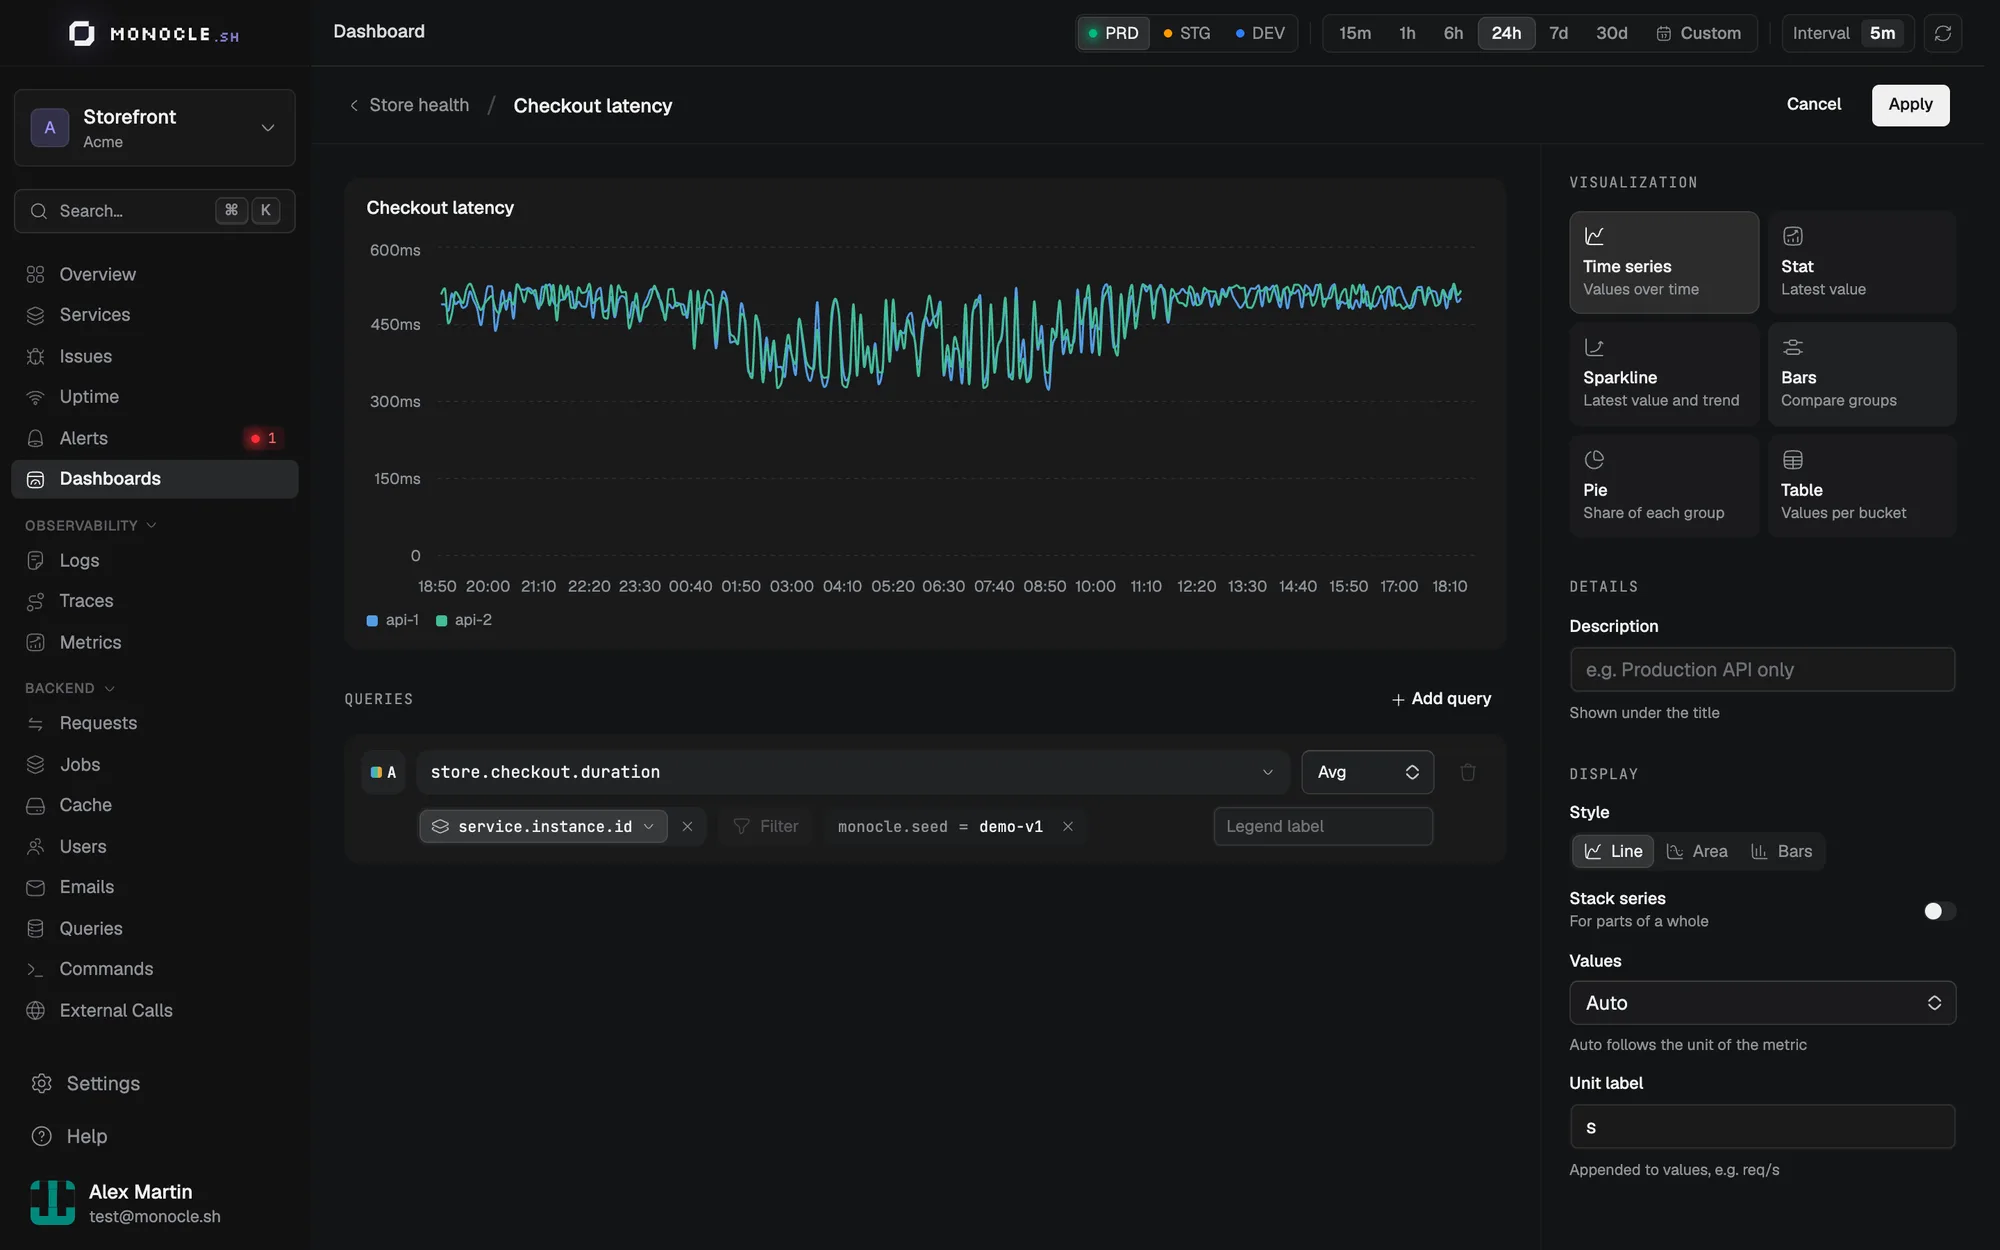The image size is (2000, 1250).
Task: Switch environment to STG
Action: click(1187, 33)
